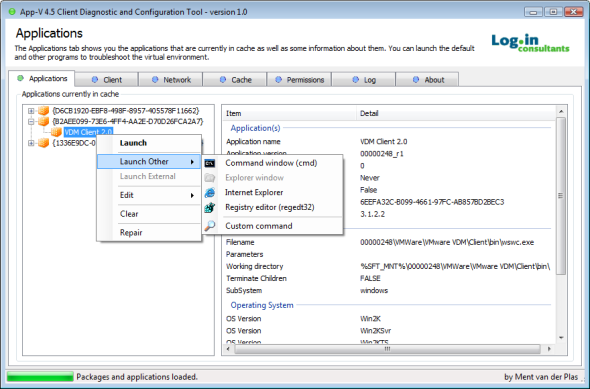Click the Win2KSvr OS Version value
This screenshot has width=590, height=389.
376,331
